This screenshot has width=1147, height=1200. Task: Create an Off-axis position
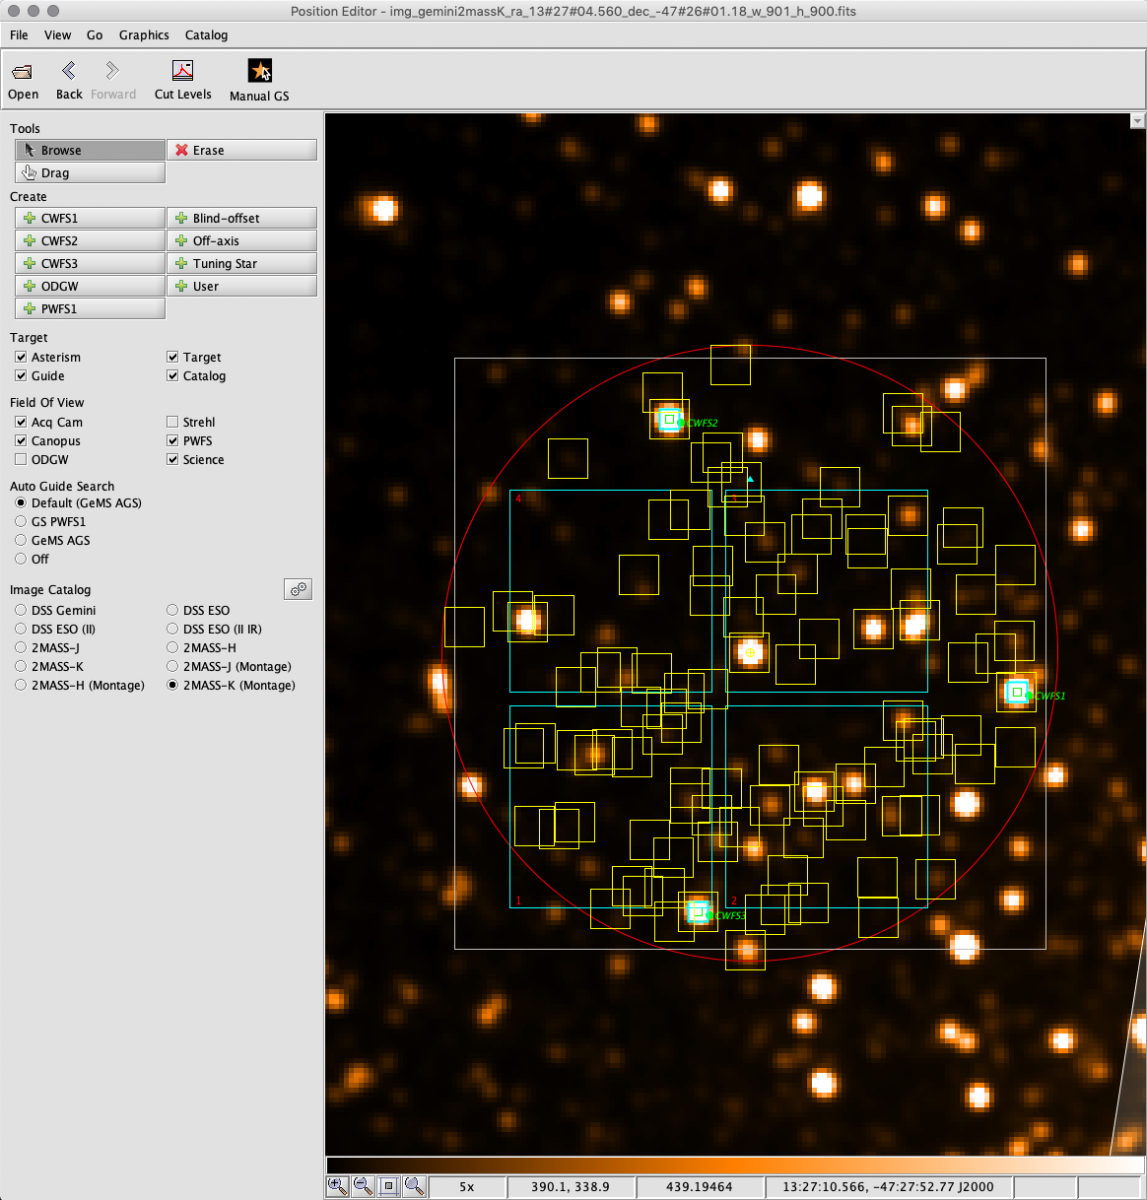coord(242,241)
